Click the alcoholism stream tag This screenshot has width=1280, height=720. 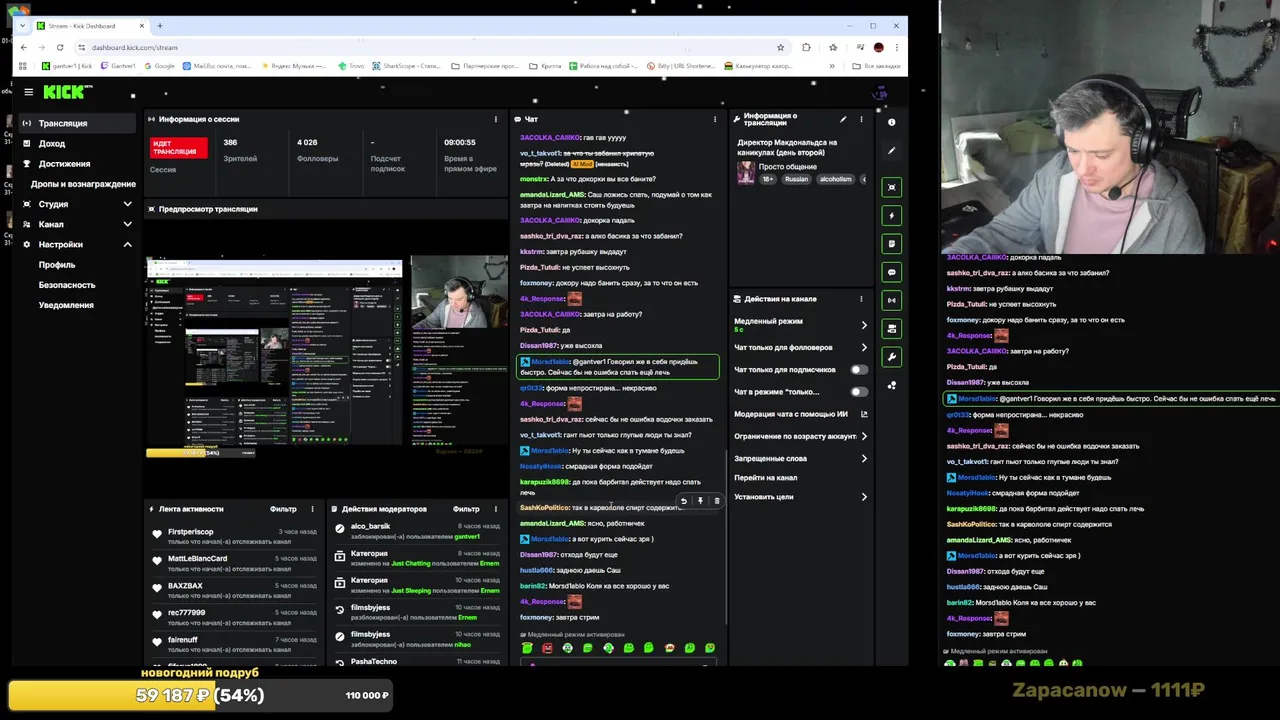[835, 179]
